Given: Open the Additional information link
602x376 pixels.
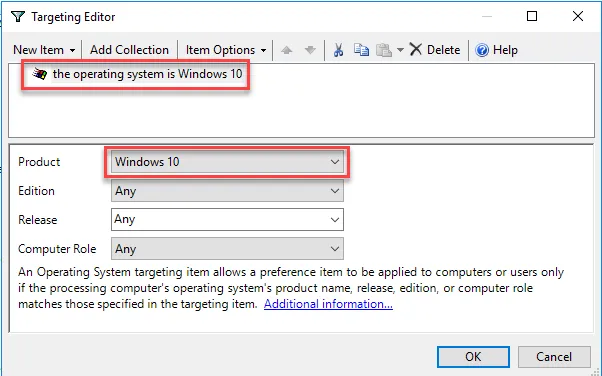Looking at the screenshot, I should [x=328, y=304].
